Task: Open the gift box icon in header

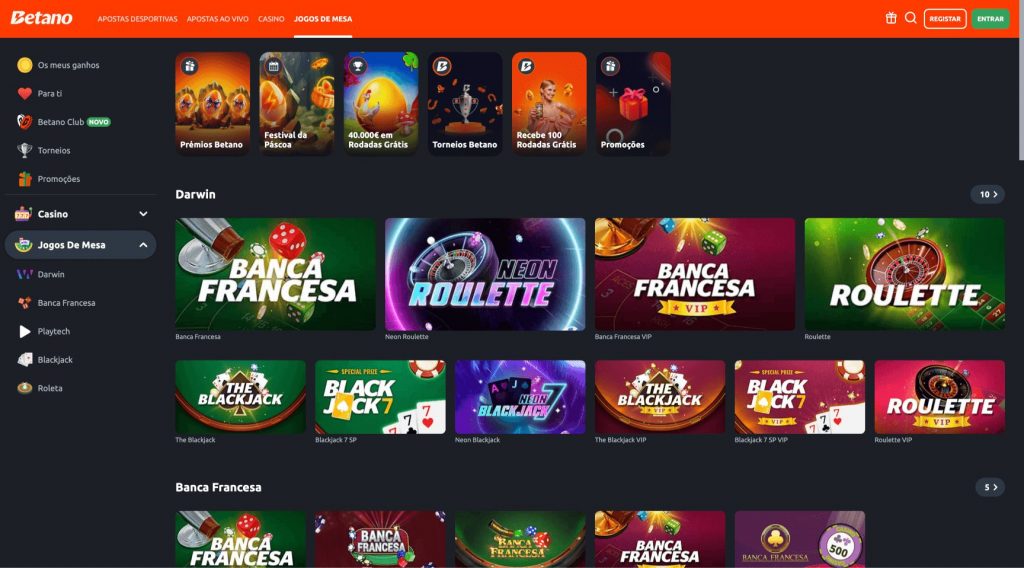Action: pyautogui.click(x=891, y=18)
